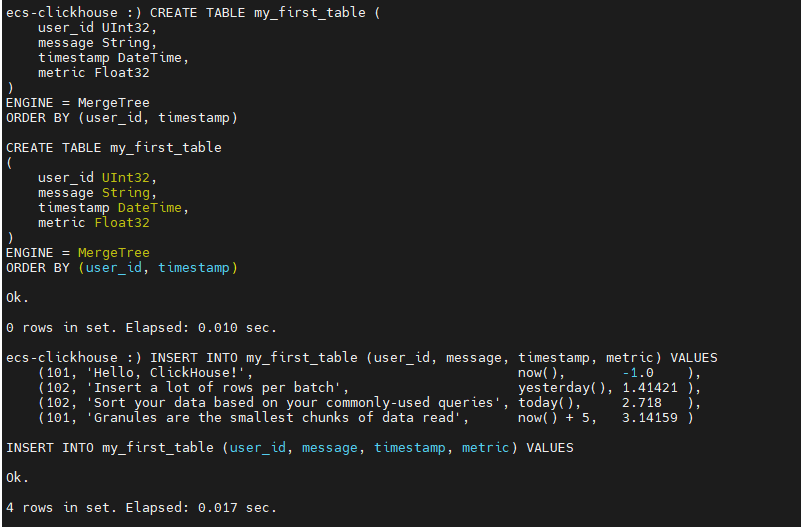Click the INSERT INTO prompt line

(362, 357)
